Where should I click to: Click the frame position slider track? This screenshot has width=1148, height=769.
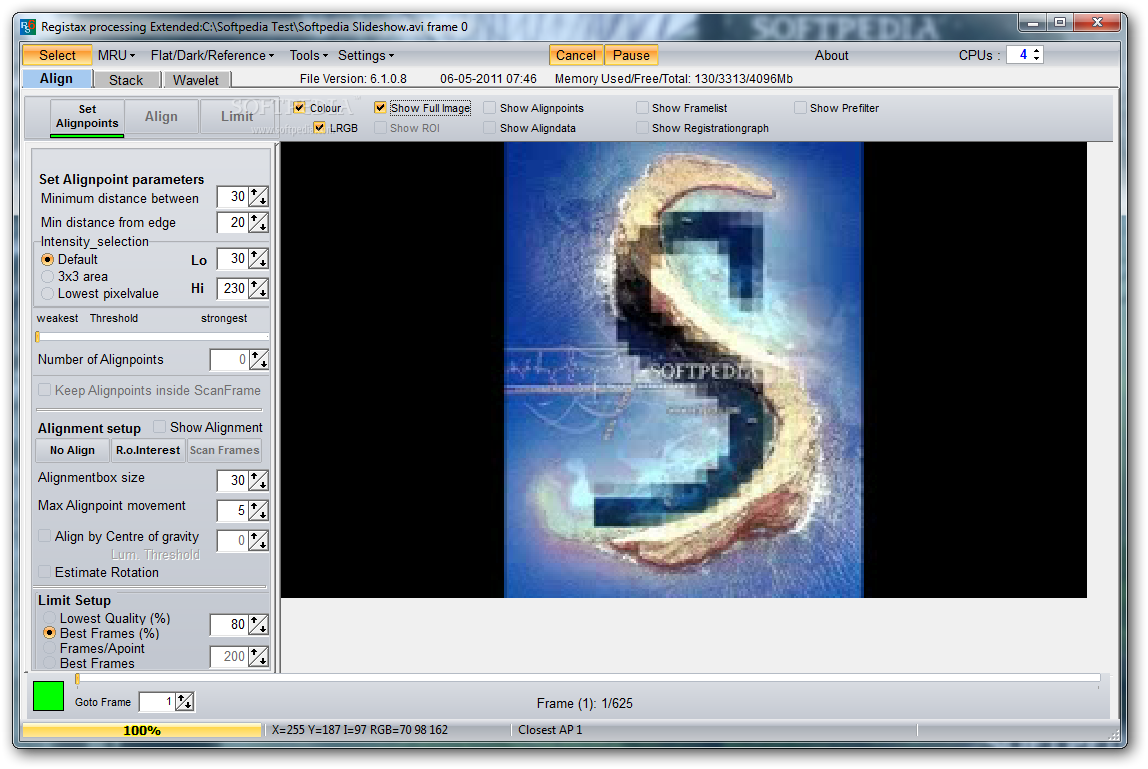(x=588, y=678)
